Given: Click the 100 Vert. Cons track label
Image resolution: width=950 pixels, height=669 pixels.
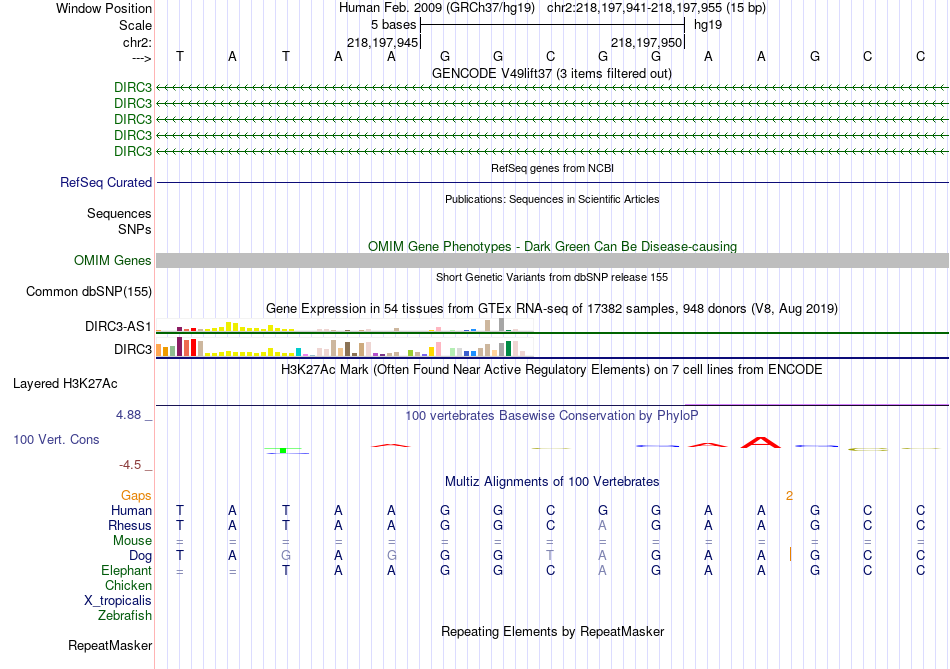Looking at the screenshot, I should [x=56, y=439].
